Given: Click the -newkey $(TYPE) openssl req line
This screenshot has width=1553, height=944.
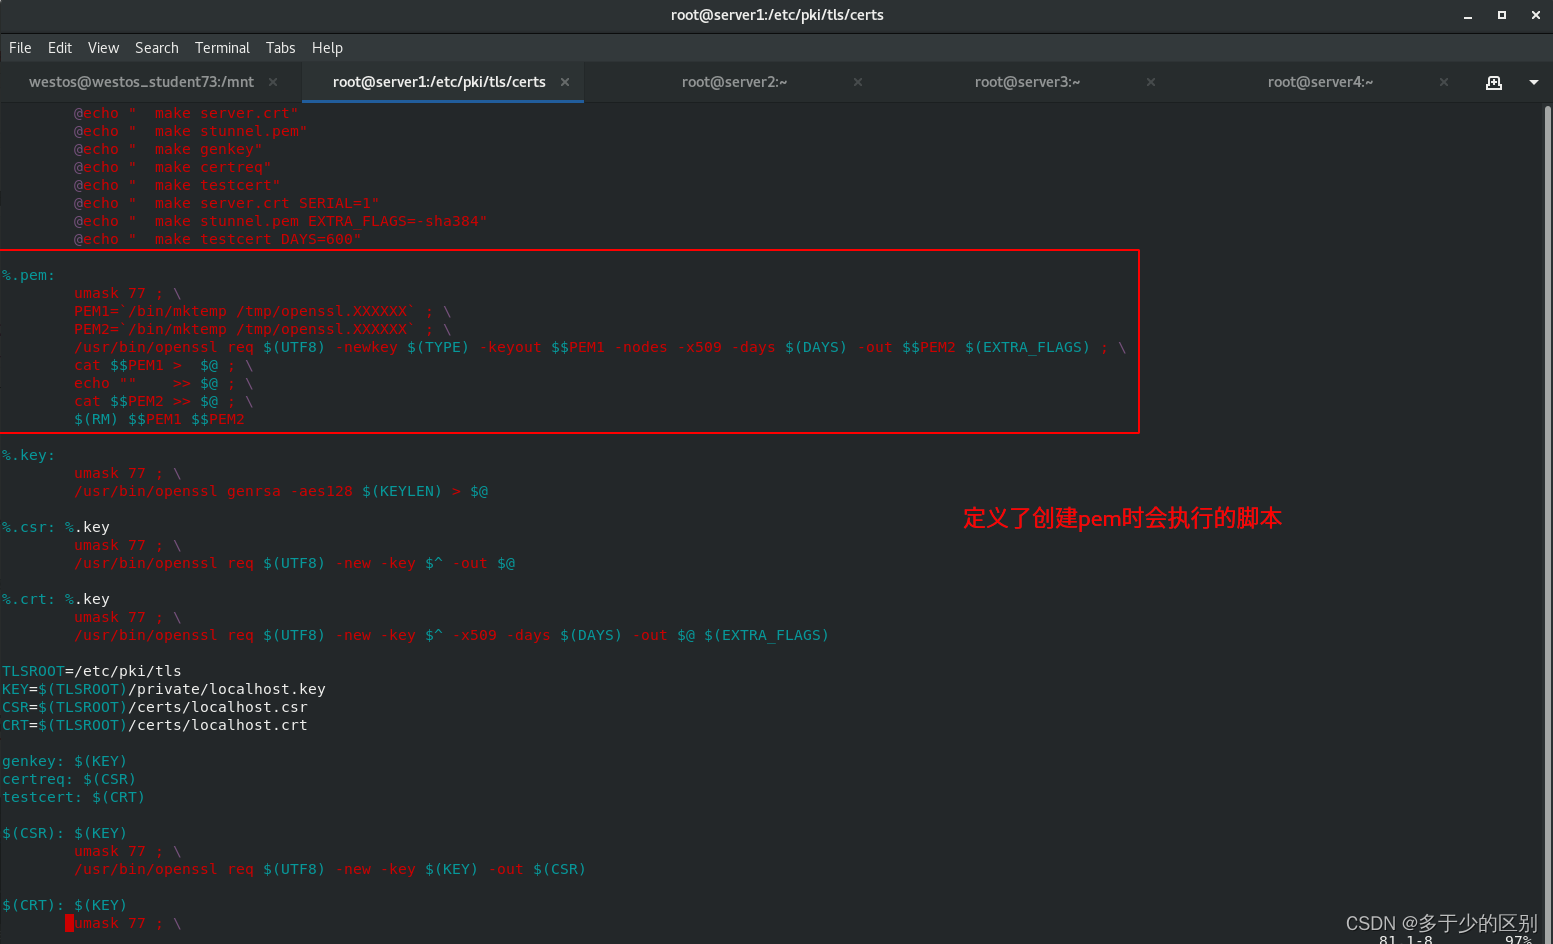Looking at the screenshot, I should pos(600,347).
